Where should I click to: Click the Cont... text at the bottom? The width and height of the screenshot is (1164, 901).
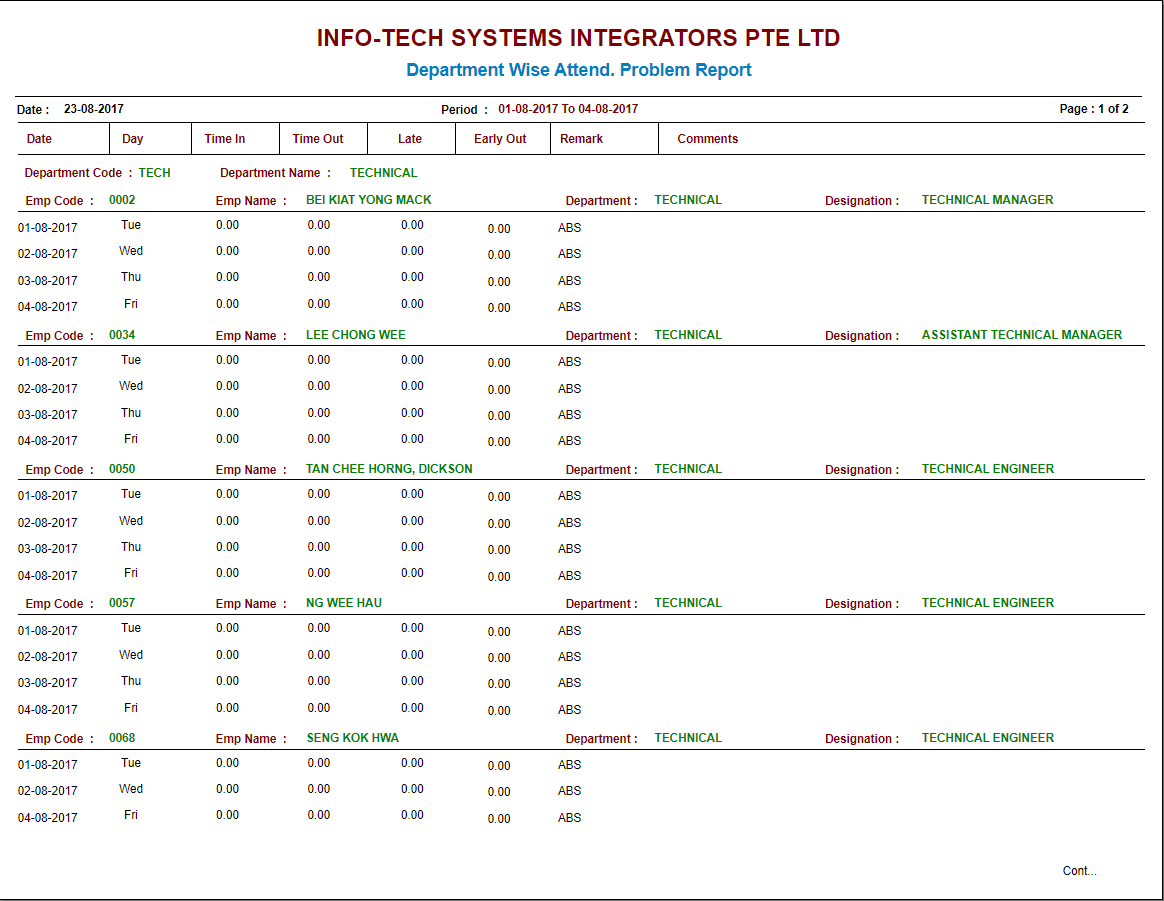[x=1079, y=871]
